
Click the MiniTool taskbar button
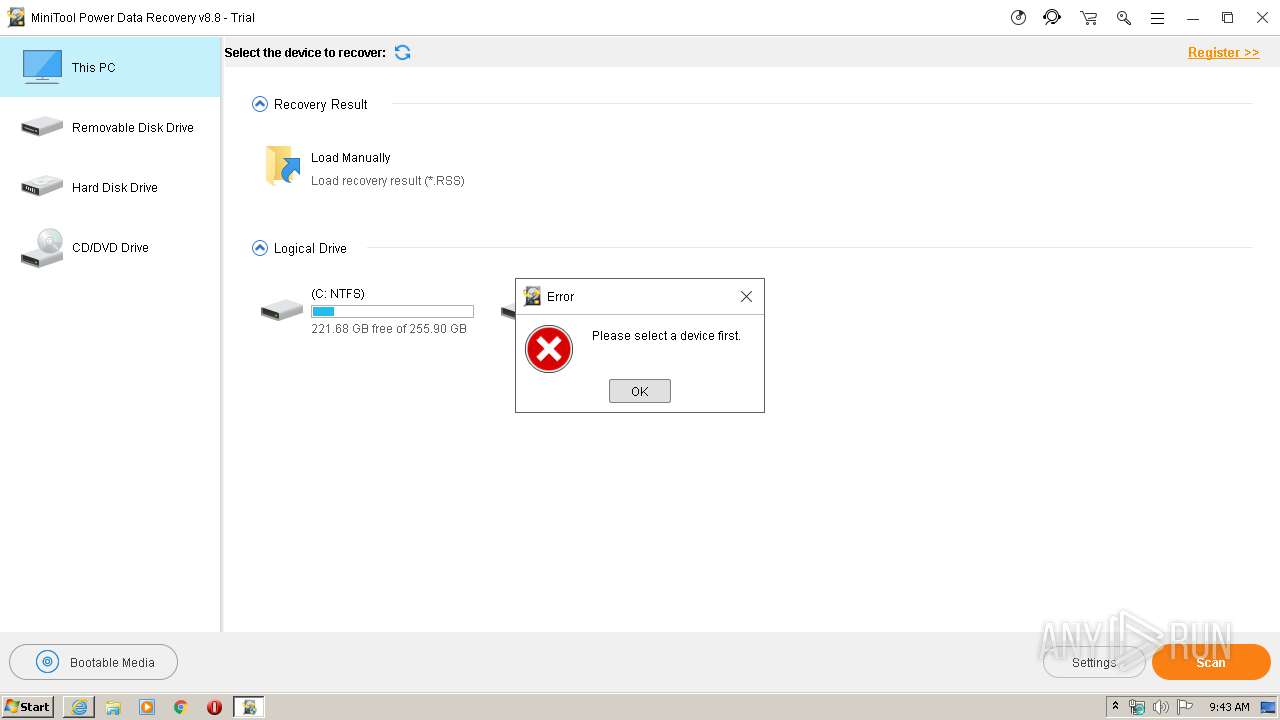tap(249, 707)
